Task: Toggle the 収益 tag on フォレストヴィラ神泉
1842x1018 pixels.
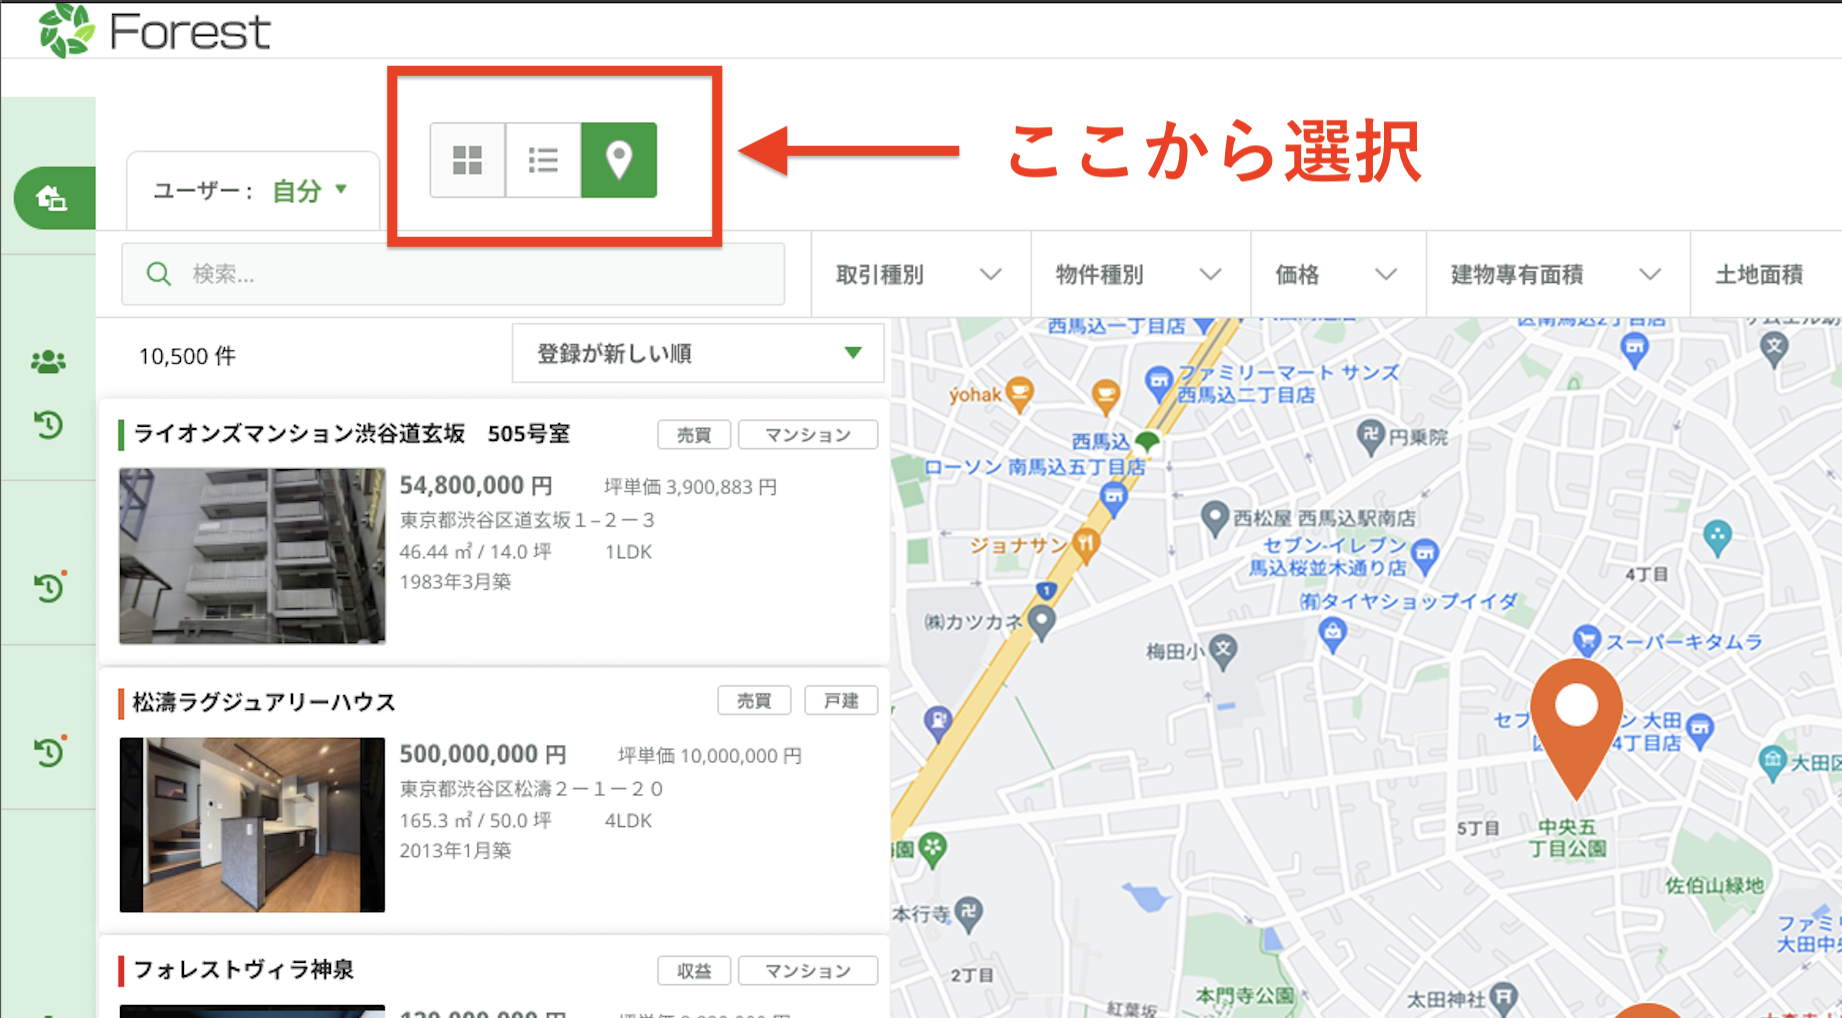Action: coord(694,970)
